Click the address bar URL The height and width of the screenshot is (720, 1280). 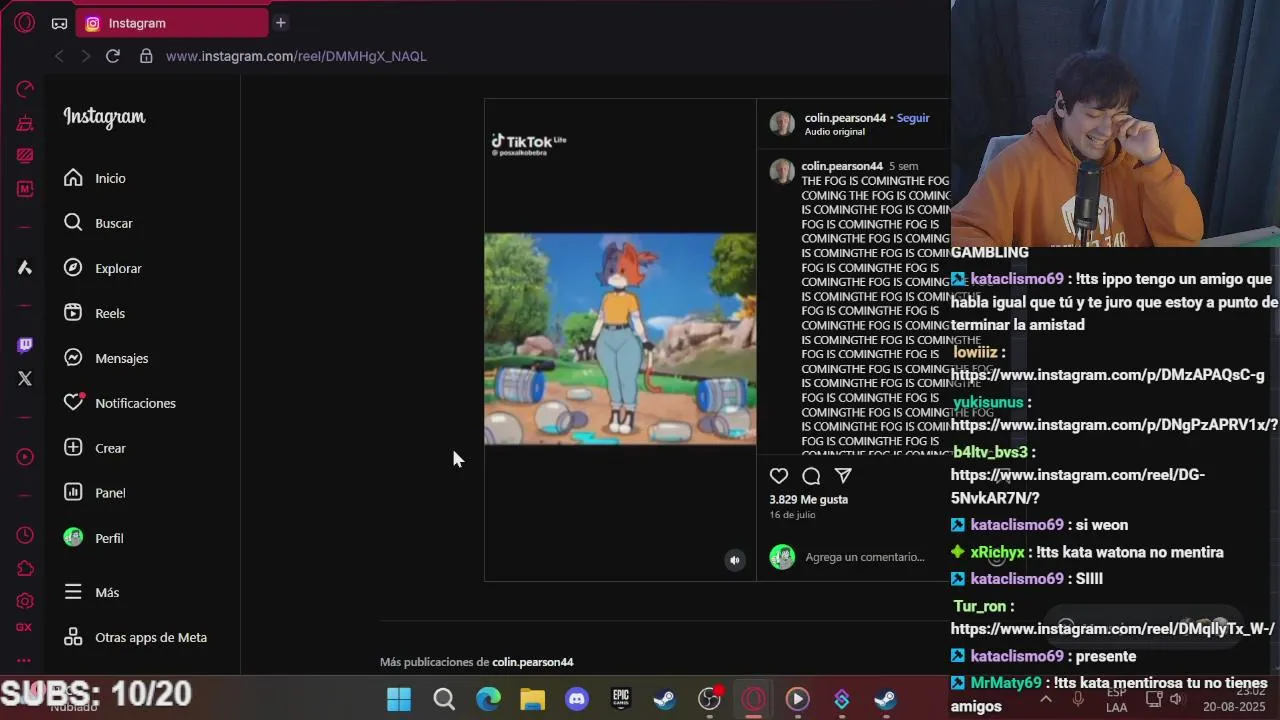(296, 56)
